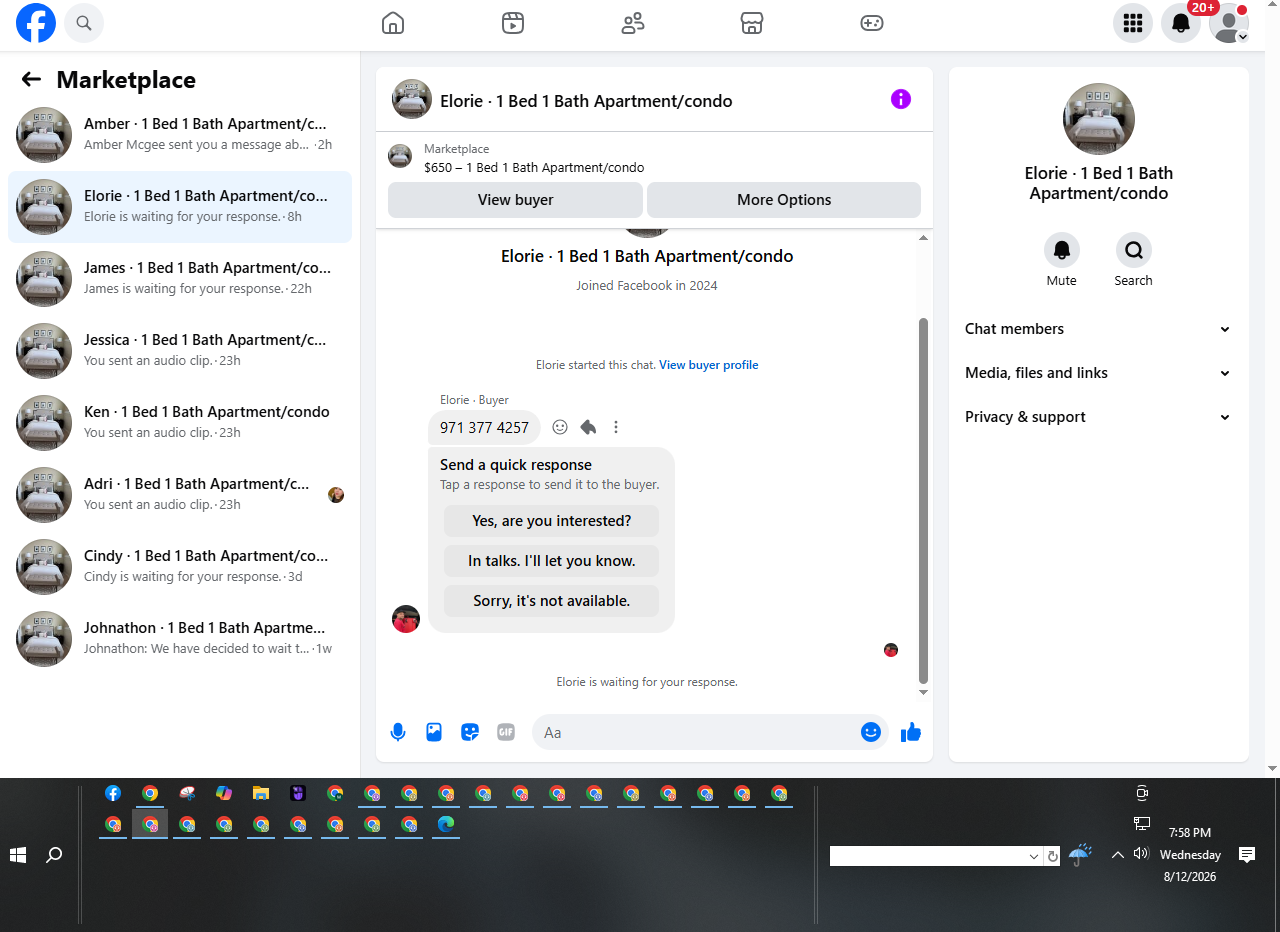Click the purple conversation information icon
1280x932 pixels.
[x=901, y=99]
